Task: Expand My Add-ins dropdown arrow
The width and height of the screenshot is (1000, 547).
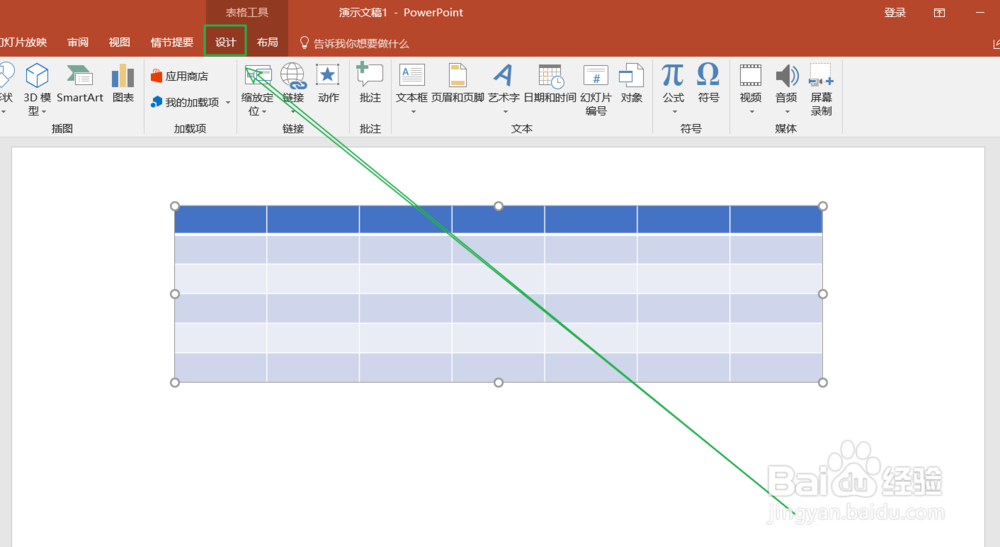Action: point(228,102)
